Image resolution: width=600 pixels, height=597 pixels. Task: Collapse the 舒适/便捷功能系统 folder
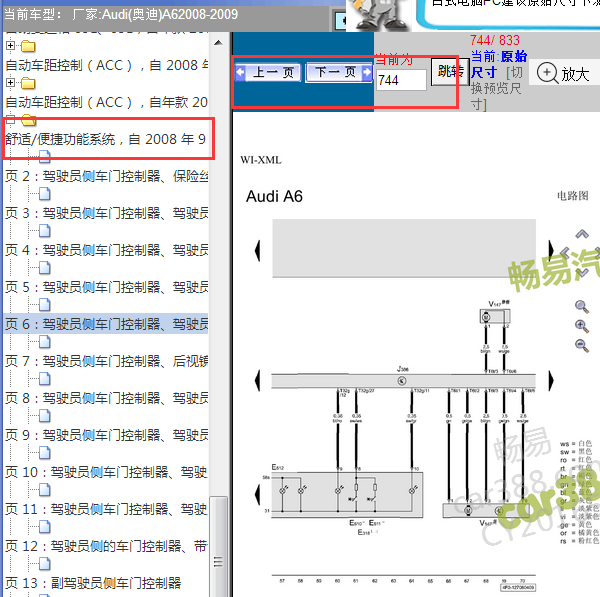[x=10, y=119]
